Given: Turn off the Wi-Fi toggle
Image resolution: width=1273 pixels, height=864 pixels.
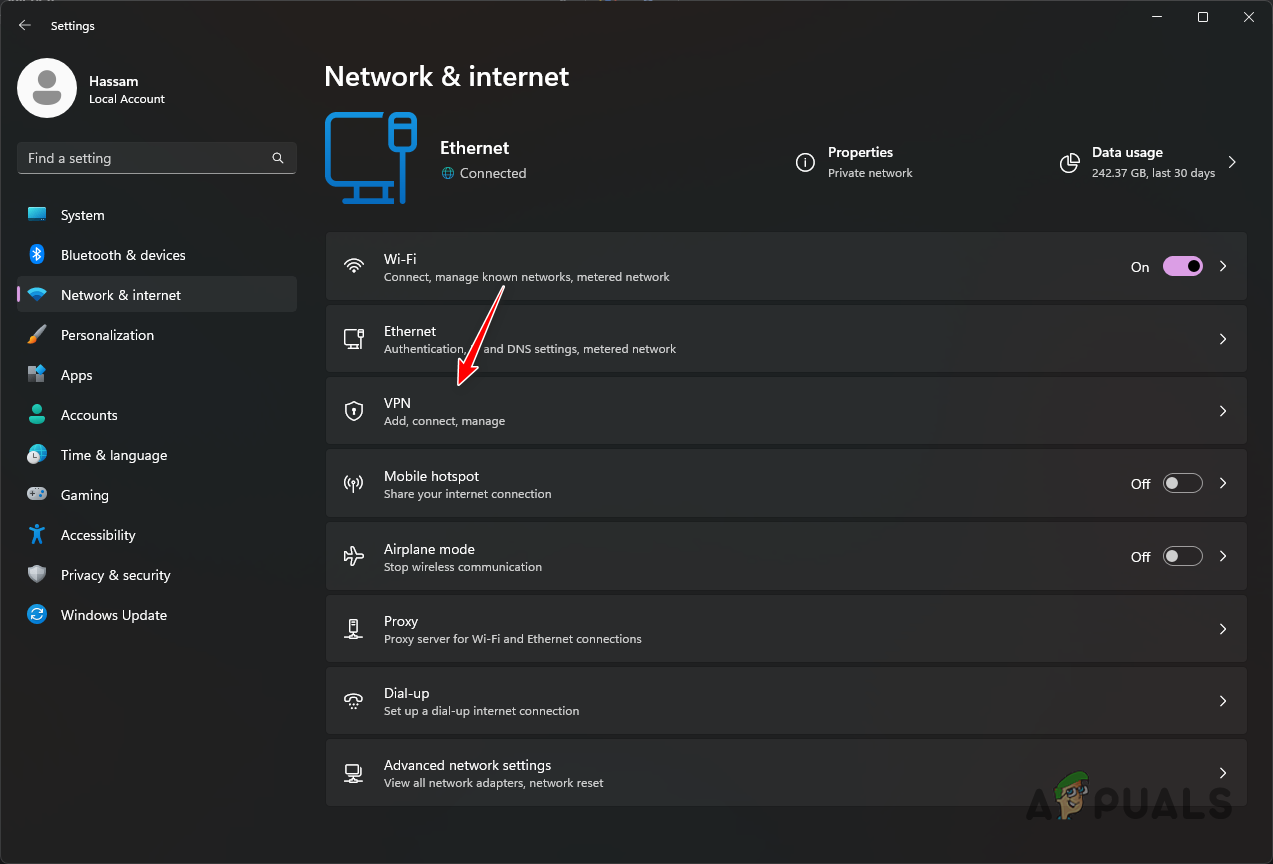Looking at the screenshot, I should pos(1182,266).
